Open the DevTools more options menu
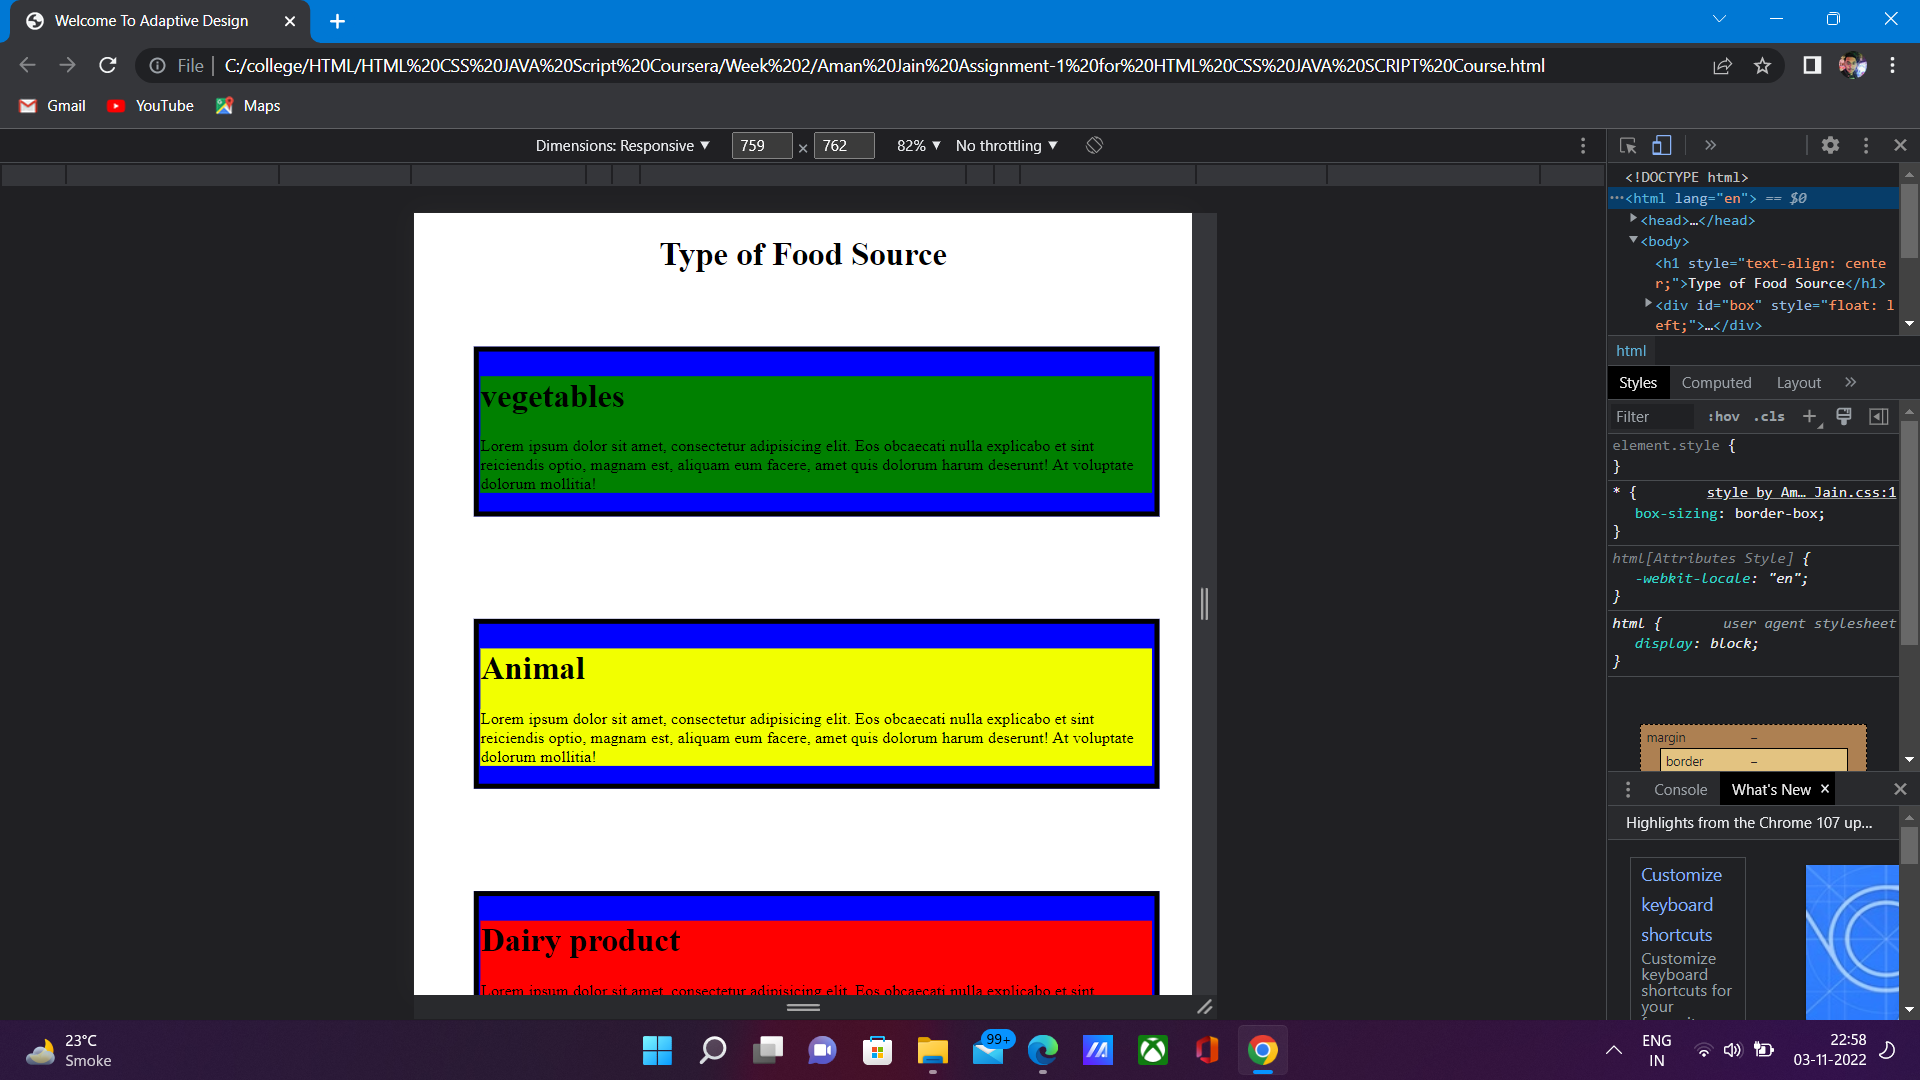 (1865, 145)
